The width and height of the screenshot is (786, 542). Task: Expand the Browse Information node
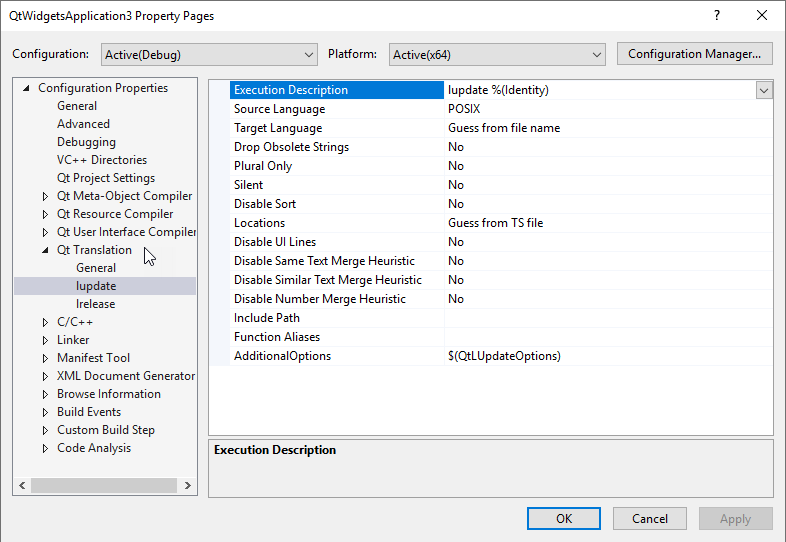[45, 395]
